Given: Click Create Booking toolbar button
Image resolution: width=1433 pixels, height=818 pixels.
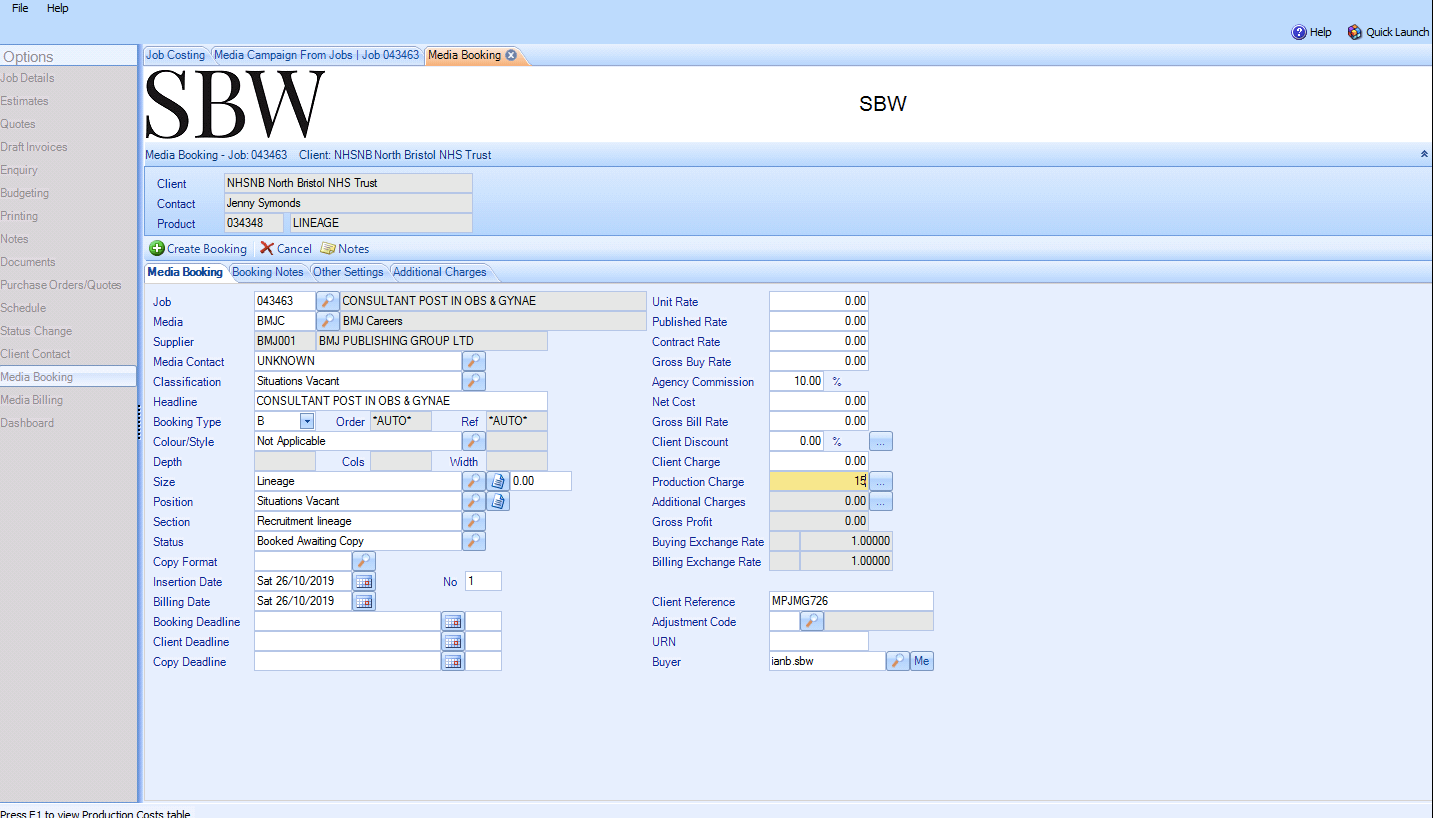Looking at the screenshot, I should pos(198,248).
